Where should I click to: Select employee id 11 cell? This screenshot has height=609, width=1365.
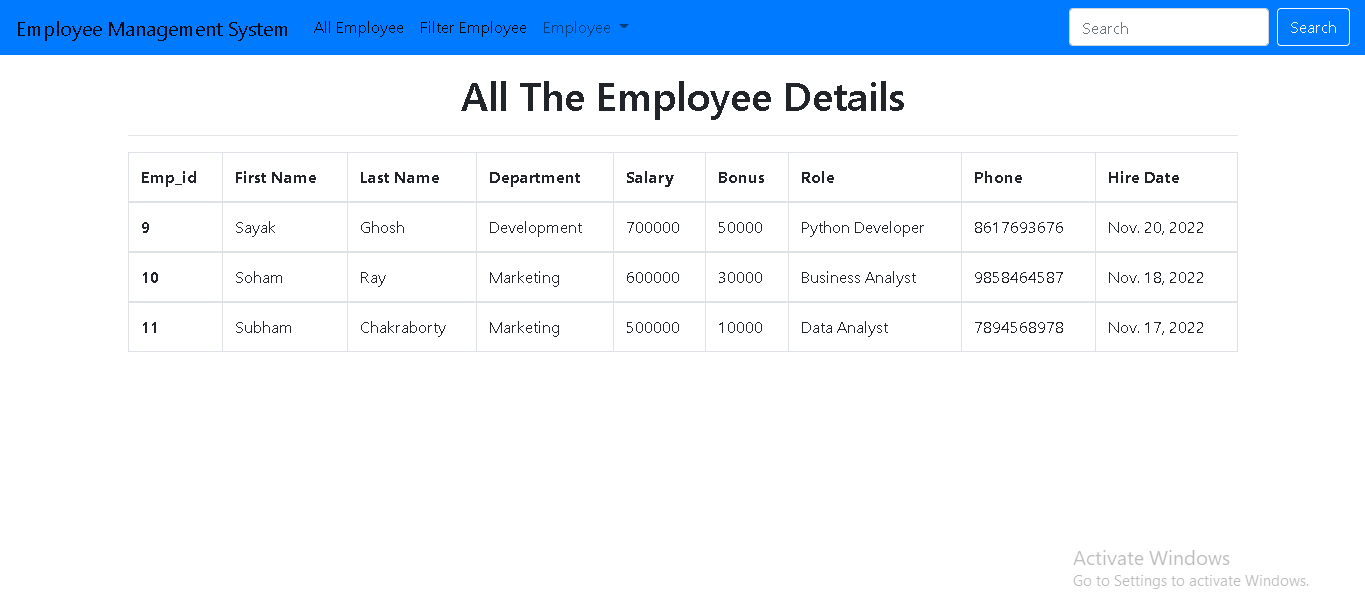[175, 328]
